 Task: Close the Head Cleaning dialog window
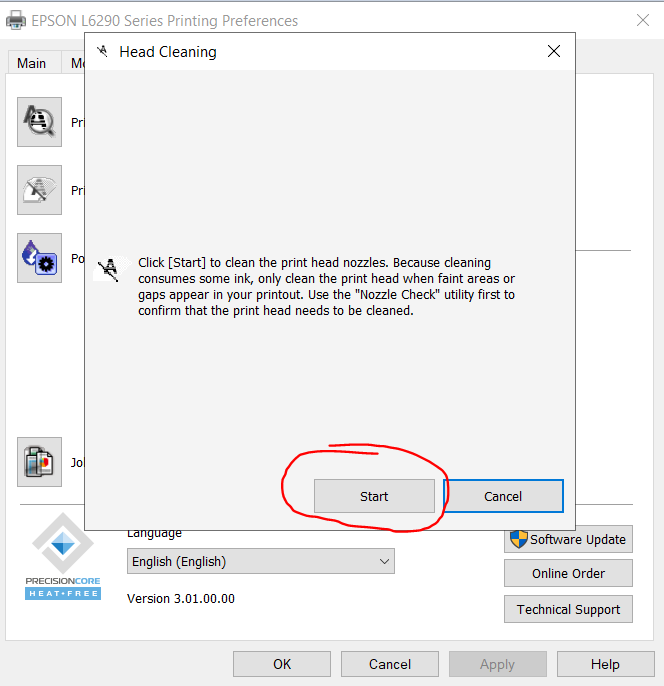[553, 51]
